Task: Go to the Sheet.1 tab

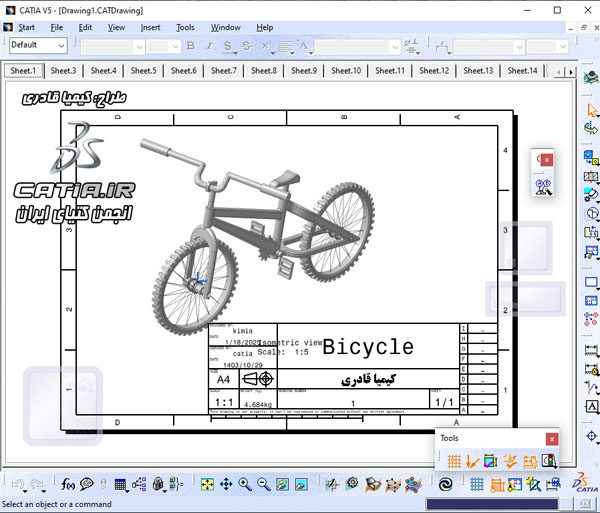Action: pyautogui.click(x=23, y=71)
